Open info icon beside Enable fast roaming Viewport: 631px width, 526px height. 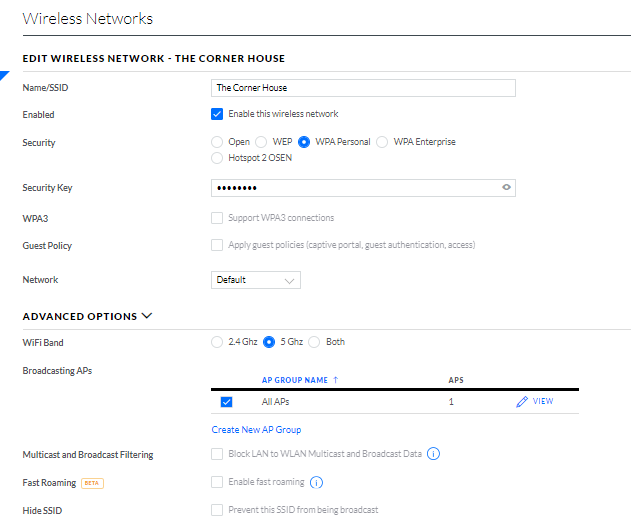tap(316, 482)
